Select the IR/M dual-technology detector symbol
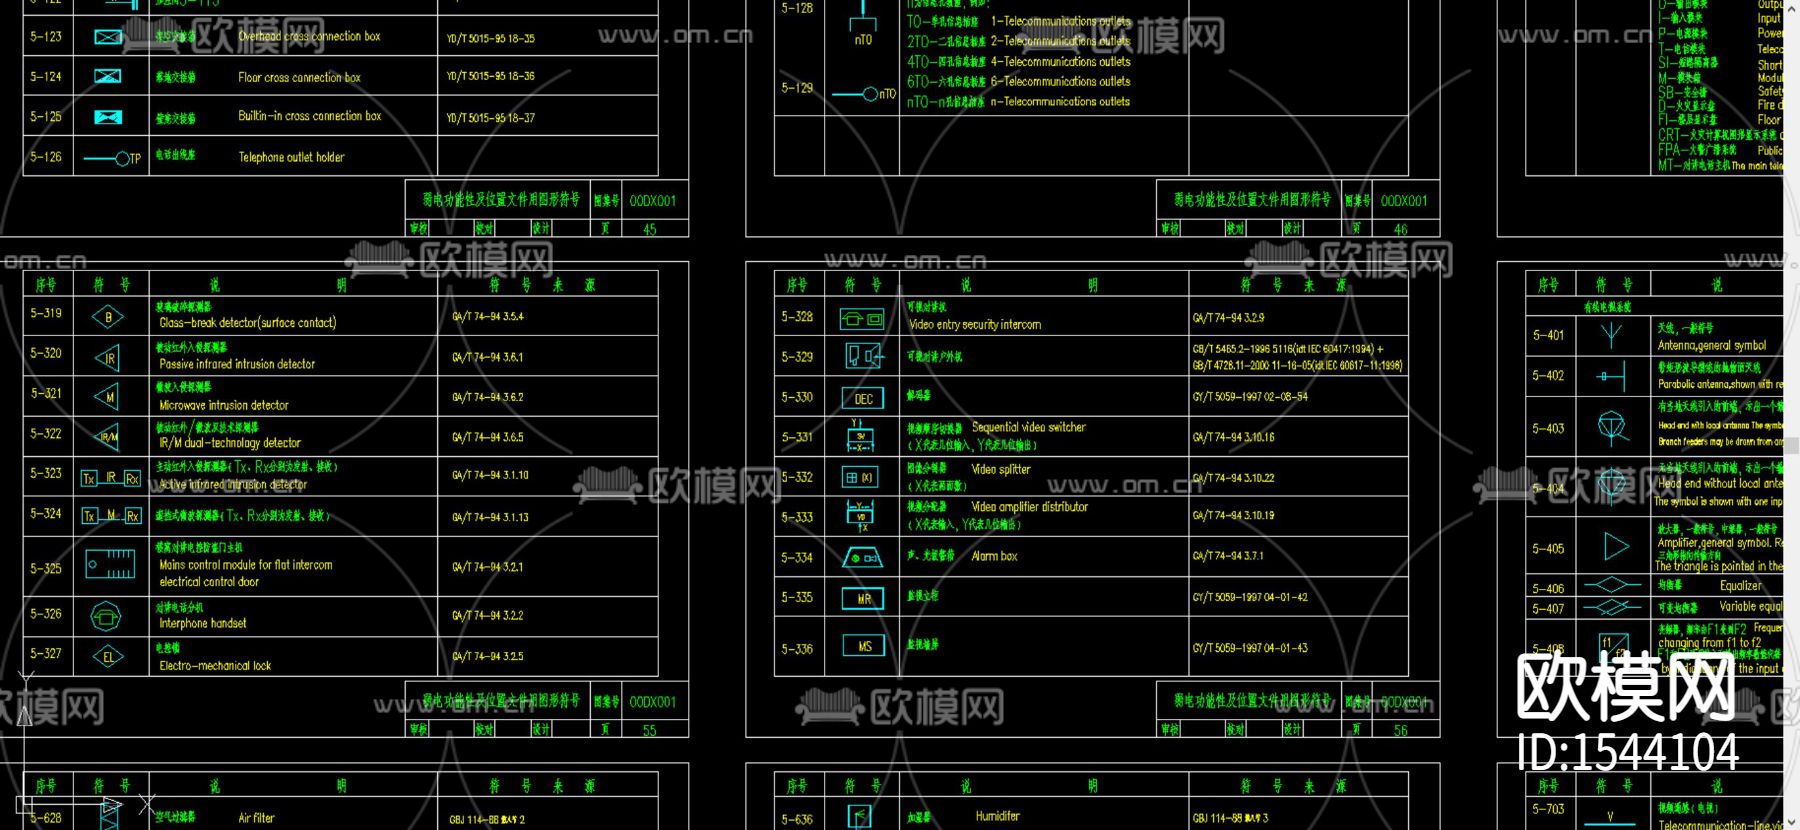This screenshot has height=830, width=1800. (107, 436)
